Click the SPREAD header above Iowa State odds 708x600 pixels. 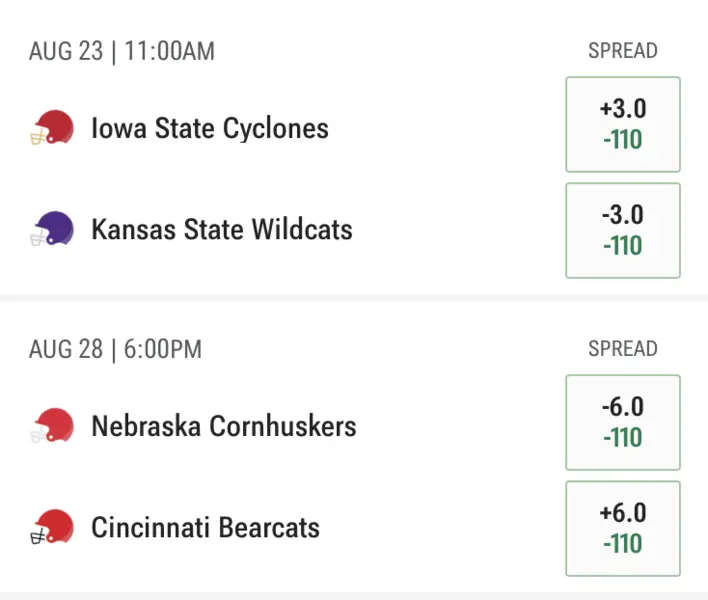pos(622,51)
